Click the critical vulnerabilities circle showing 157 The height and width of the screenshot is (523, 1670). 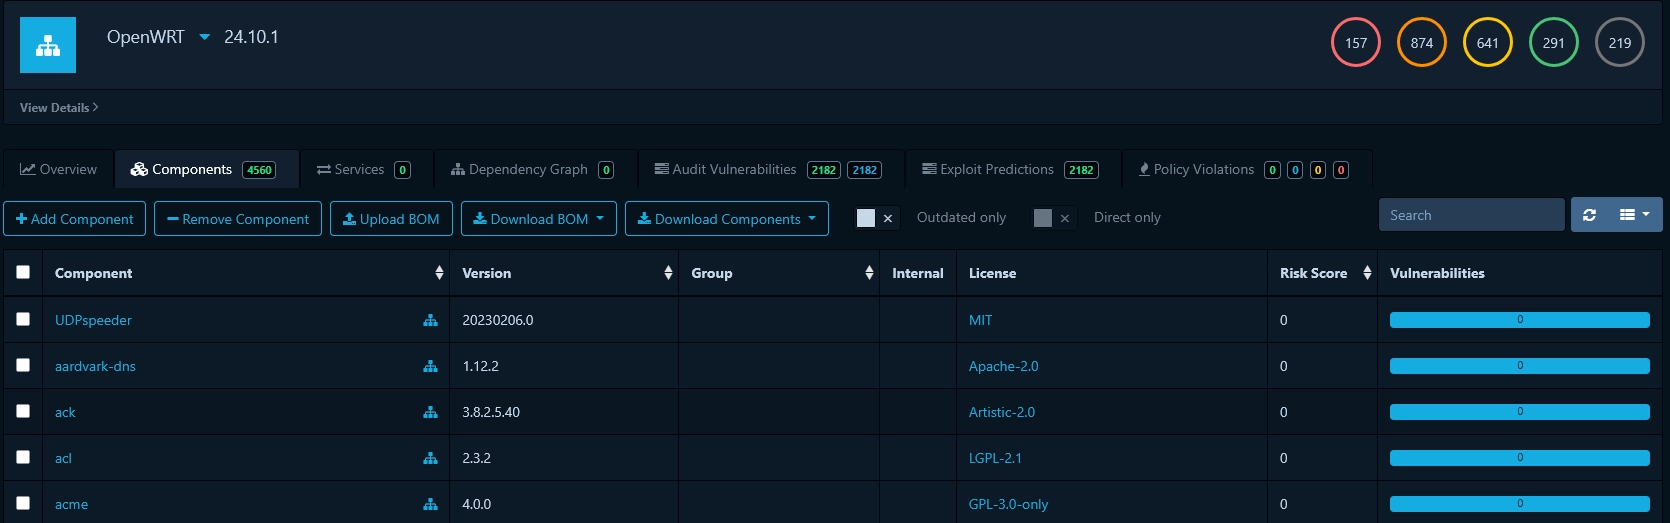1355,43
